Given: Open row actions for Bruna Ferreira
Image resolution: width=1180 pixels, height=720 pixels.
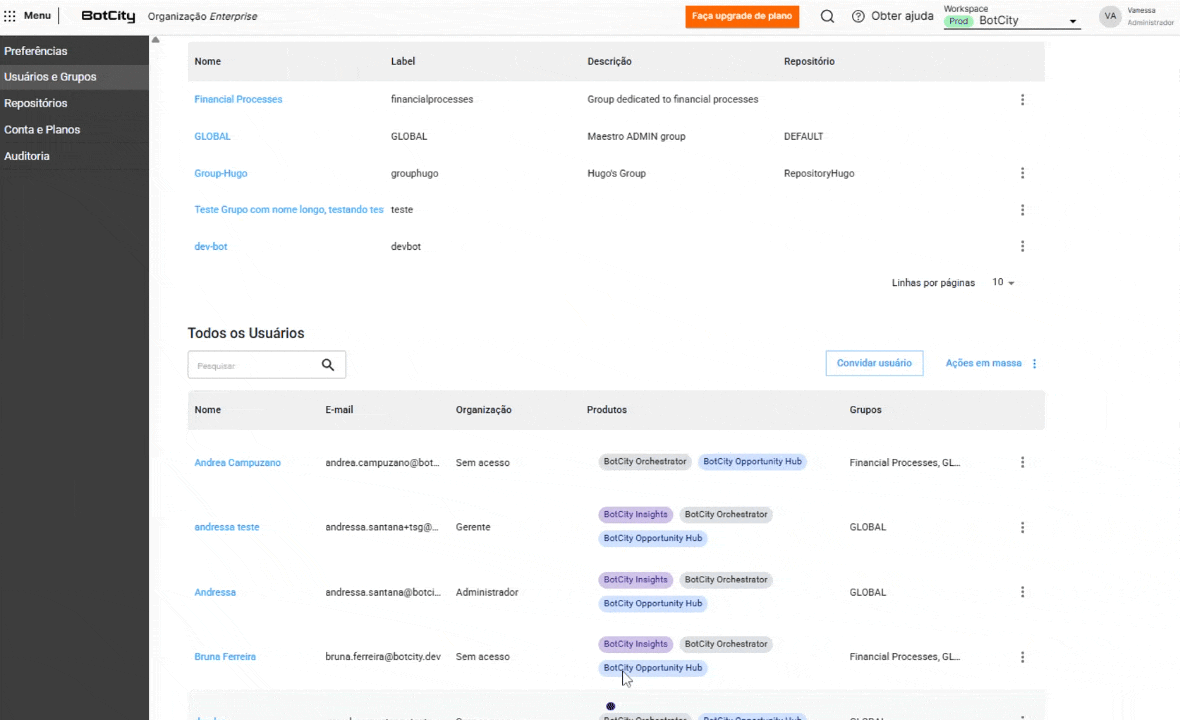Looking at the screenshot, I should coord(1022,657).
